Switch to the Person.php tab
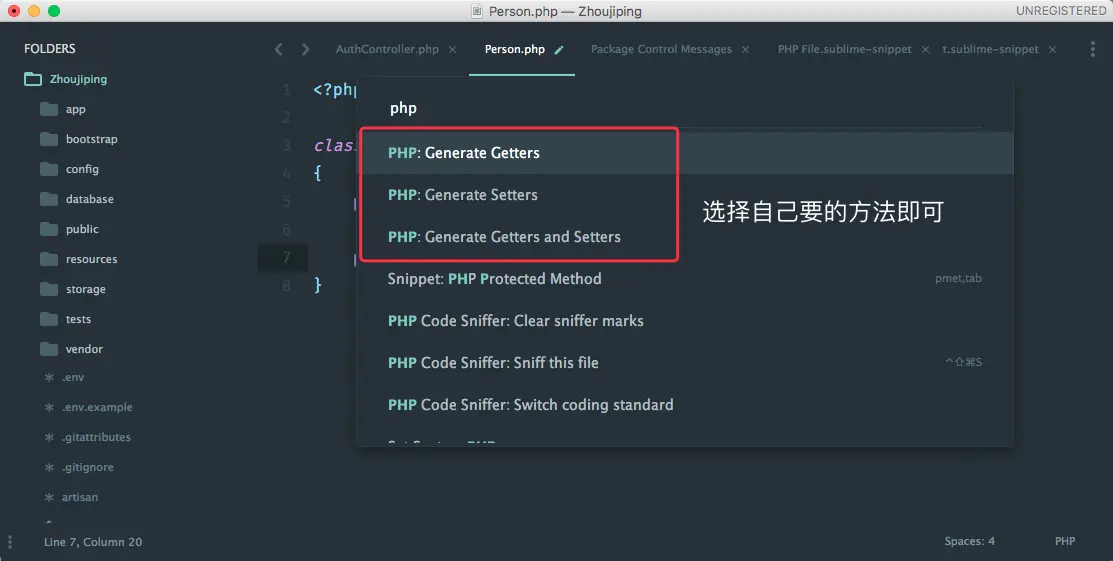This screenshot has width=1113, height=561. click(515, 49)
